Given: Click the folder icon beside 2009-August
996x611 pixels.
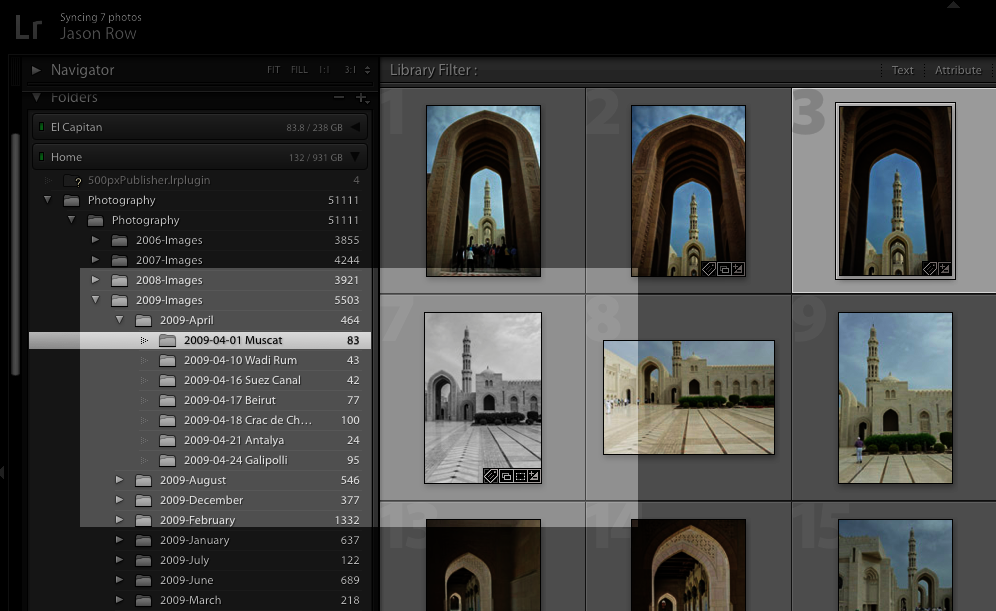Looking at the screenshot, I should coord(143,480).
